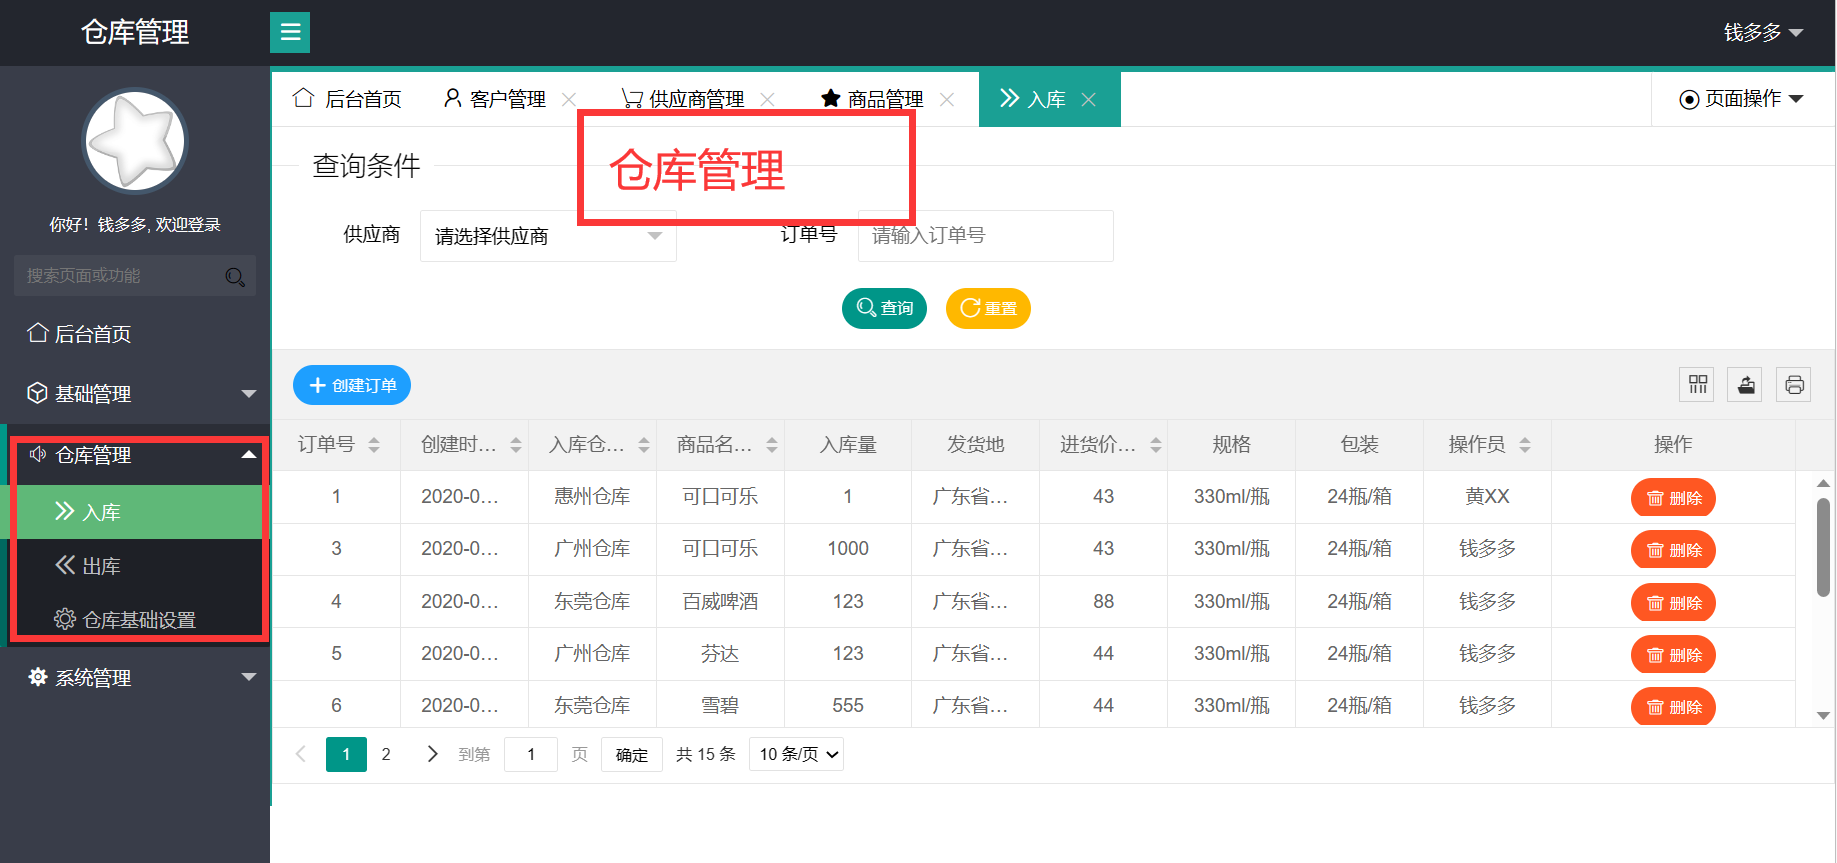Open 仓库基础设置 in the sidebar
Screen dimensions: 1837x863
(135, 620)
